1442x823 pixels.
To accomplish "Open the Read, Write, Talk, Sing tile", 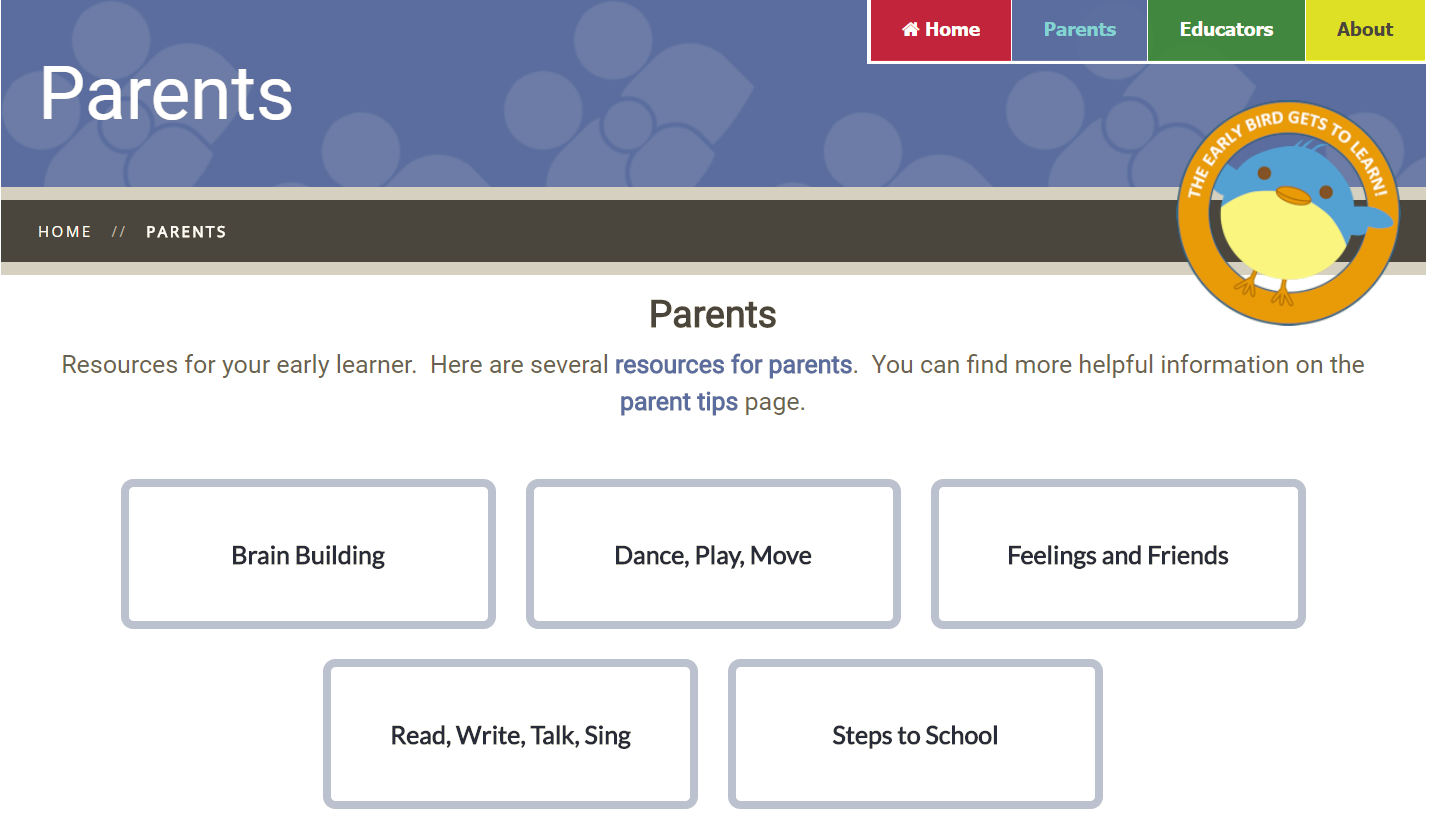I will (x=510, y=734).
